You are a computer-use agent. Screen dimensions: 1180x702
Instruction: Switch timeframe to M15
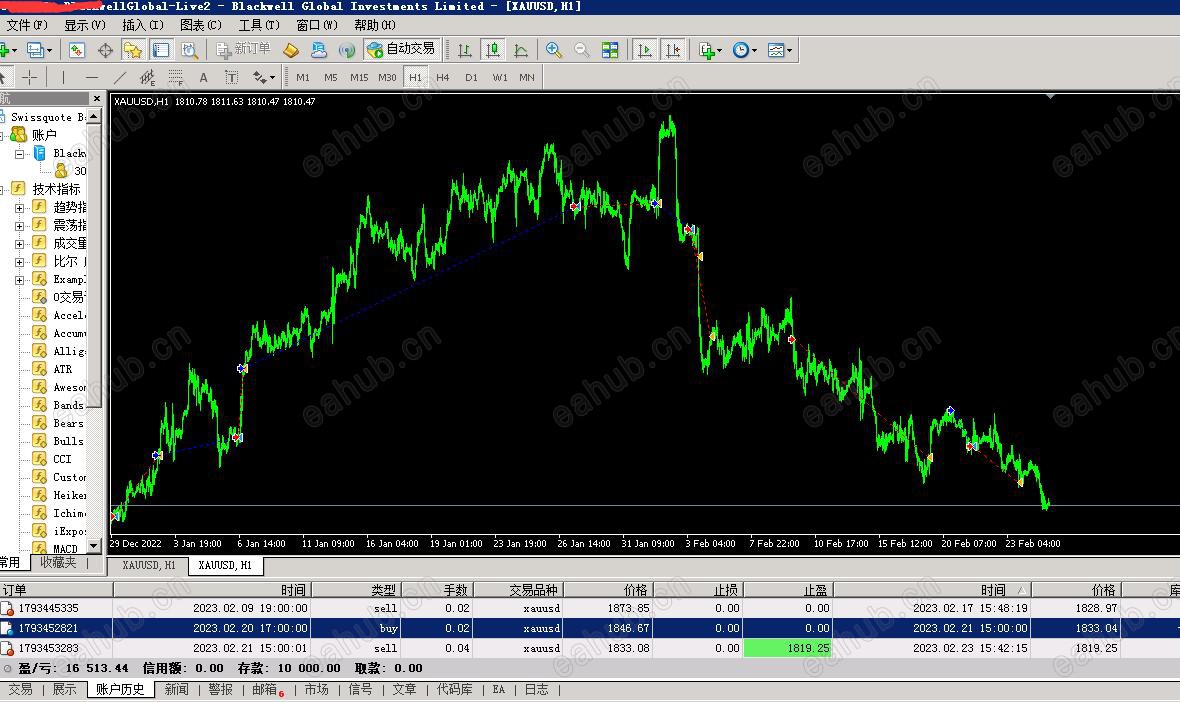point(359,77)
